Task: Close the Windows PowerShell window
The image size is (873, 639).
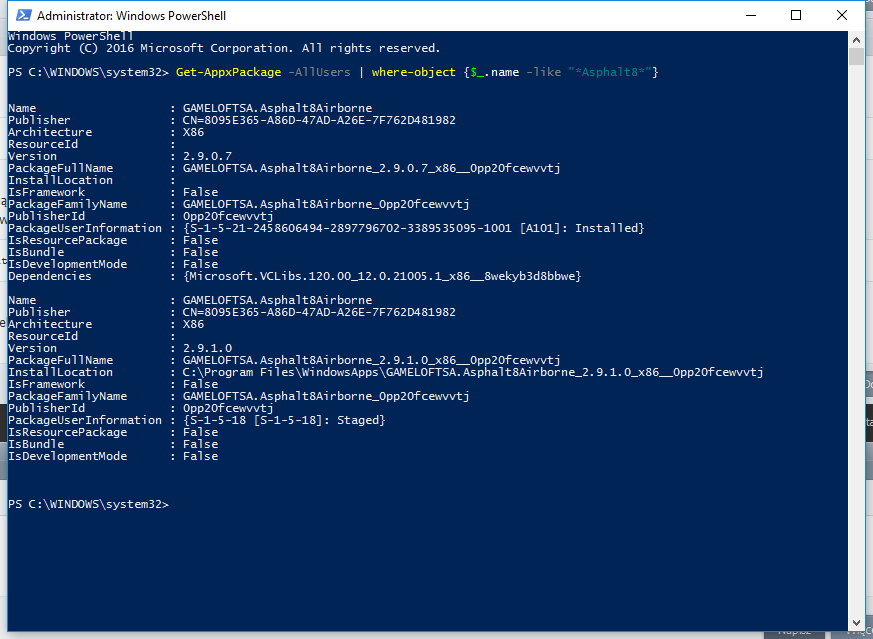Action: 842,16
